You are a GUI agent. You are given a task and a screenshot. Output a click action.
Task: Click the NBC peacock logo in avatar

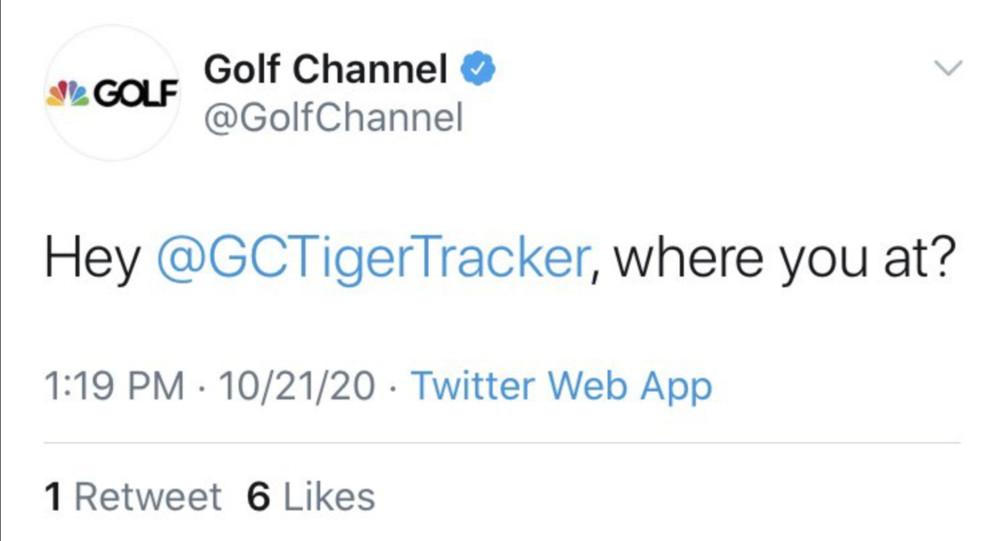[63, 93]
